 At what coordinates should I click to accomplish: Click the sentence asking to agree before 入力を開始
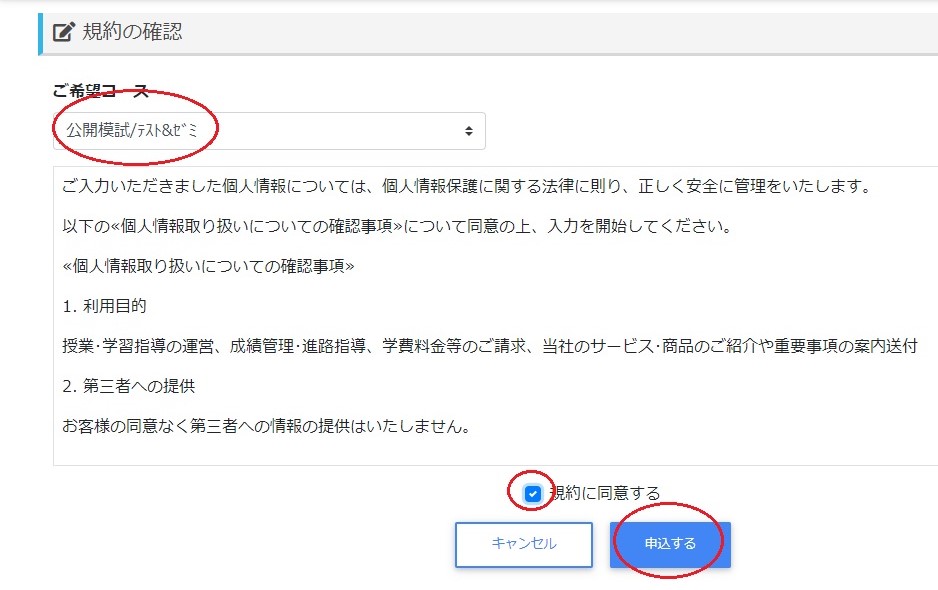tap(397, 226)
